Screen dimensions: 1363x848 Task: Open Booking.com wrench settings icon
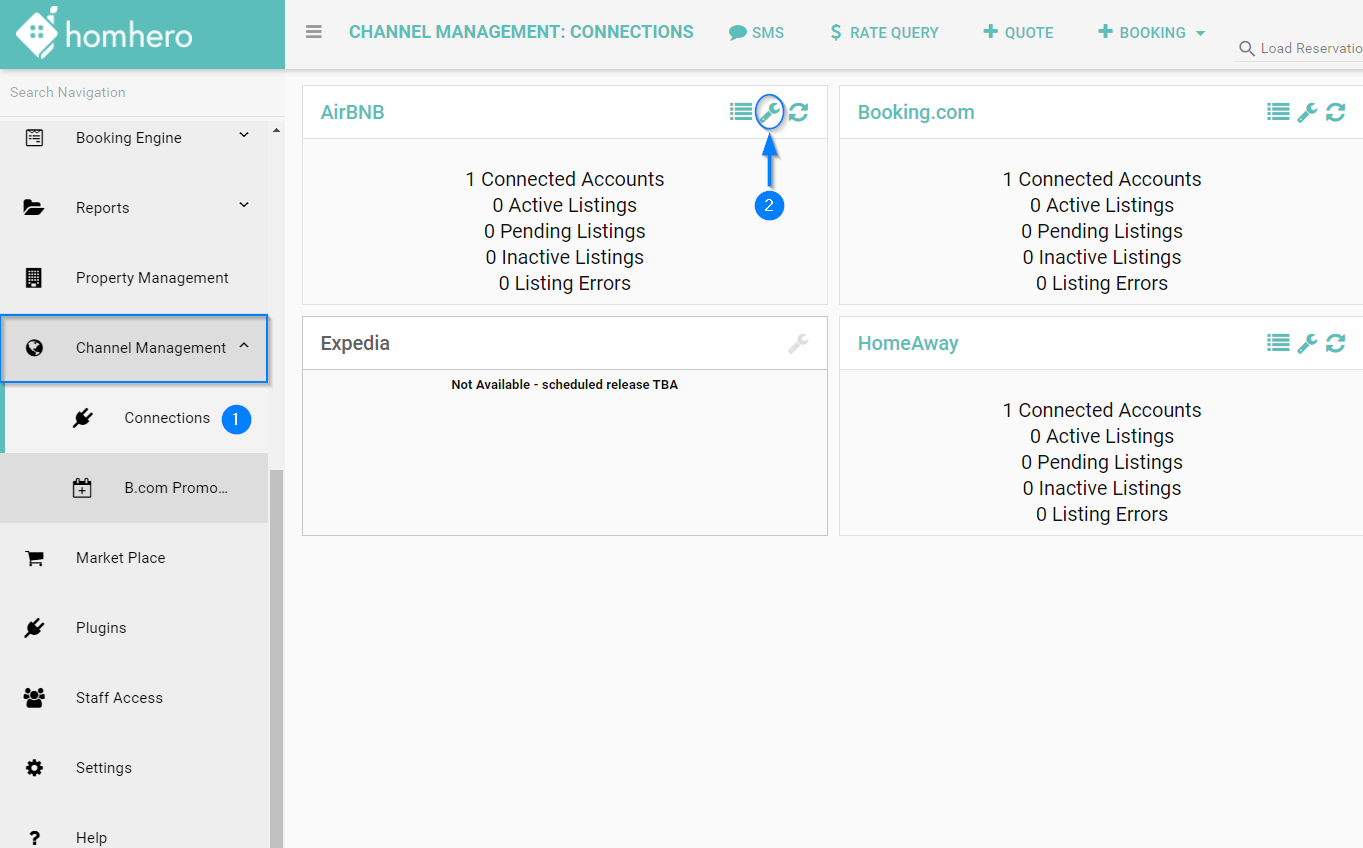pyautogui.click(x=1307, y=112)
